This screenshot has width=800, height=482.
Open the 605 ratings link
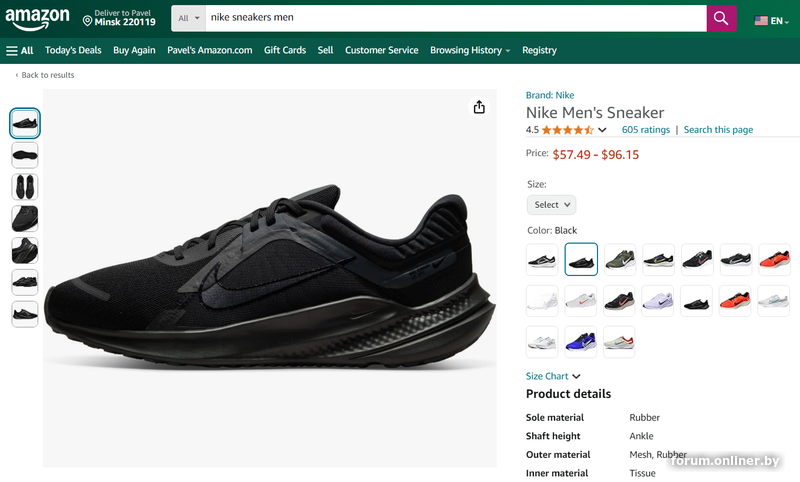point(645,130)
